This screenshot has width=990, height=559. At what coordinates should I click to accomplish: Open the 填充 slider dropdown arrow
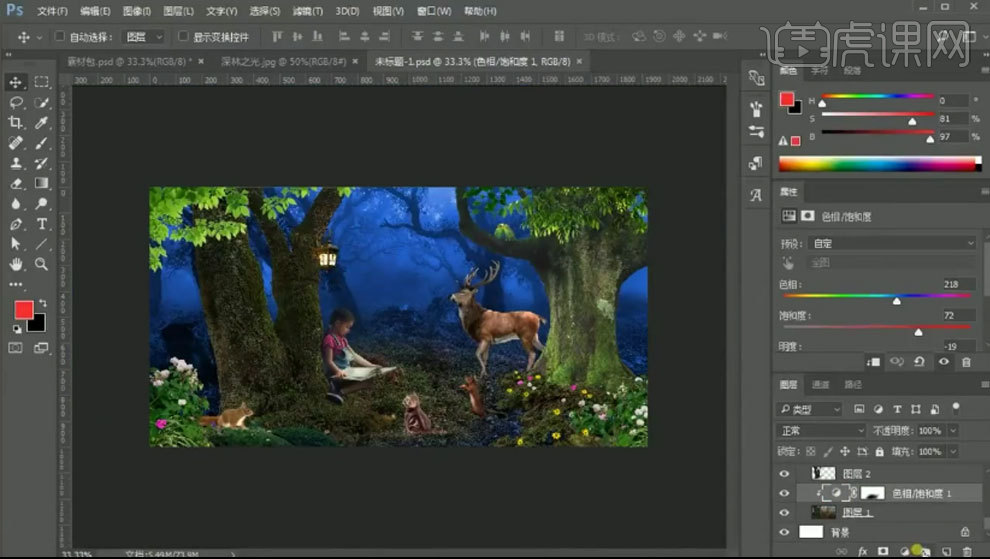[x=953, y=452]
